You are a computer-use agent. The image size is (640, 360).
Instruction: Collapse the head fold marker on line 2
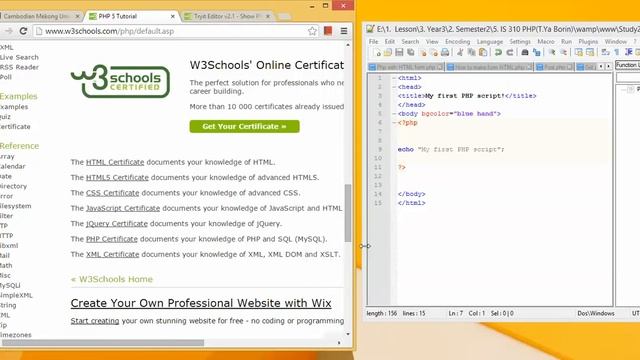[394, 87]
